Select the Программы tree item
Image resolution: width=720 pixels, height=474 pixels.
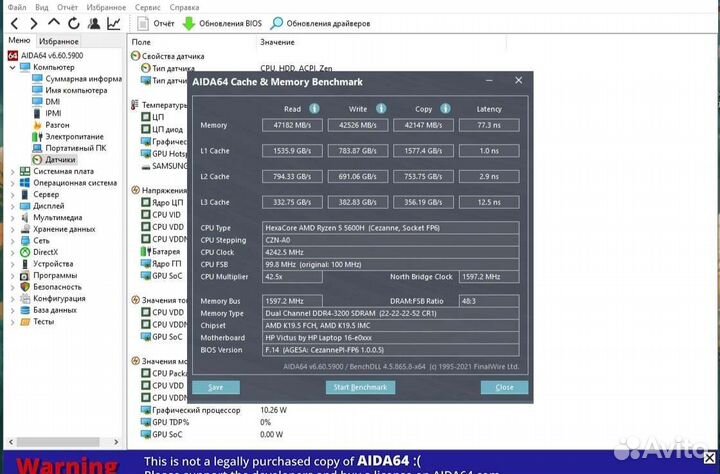click(x=48, y=275)
